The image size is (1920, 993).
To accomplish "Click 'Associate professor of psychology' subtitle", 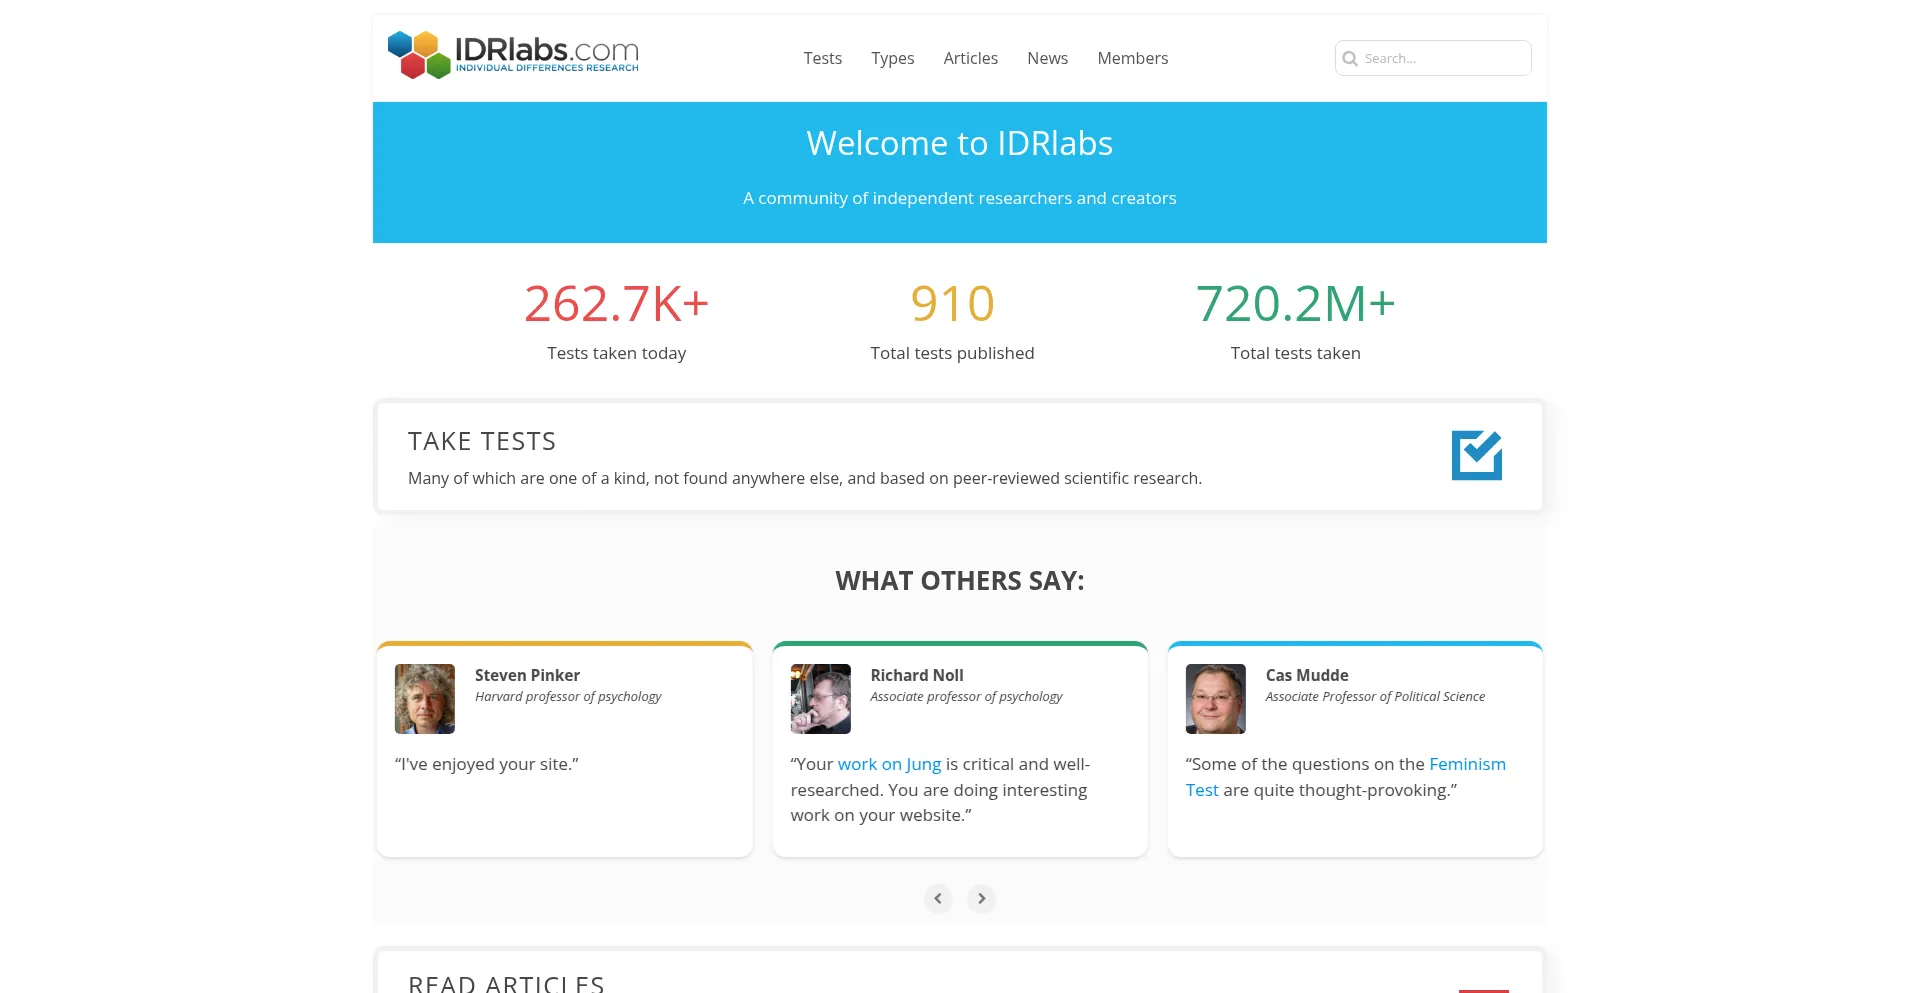I will pos(966,697).
